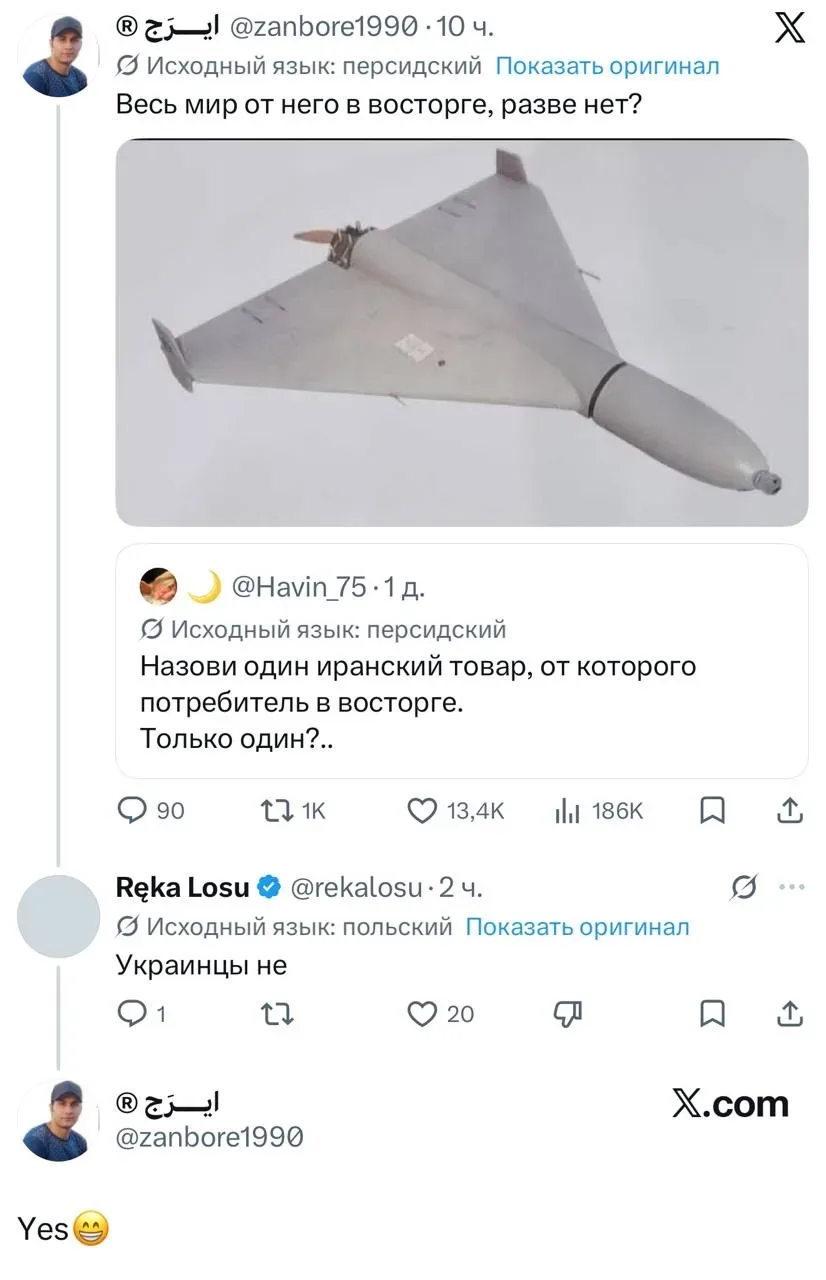
Task: View analytics showing 186K views
Action: 568,810
